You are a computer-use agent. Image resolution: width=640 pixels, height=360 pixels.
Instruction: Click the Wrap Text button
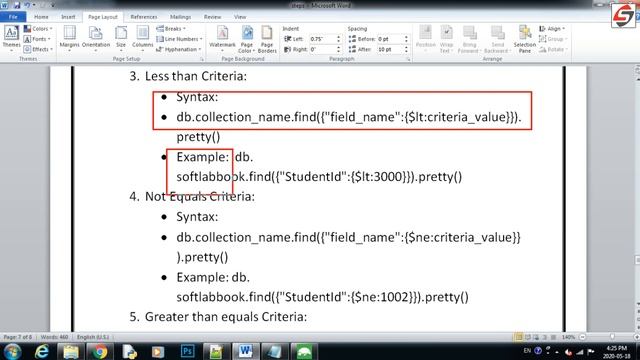(447, 40)
